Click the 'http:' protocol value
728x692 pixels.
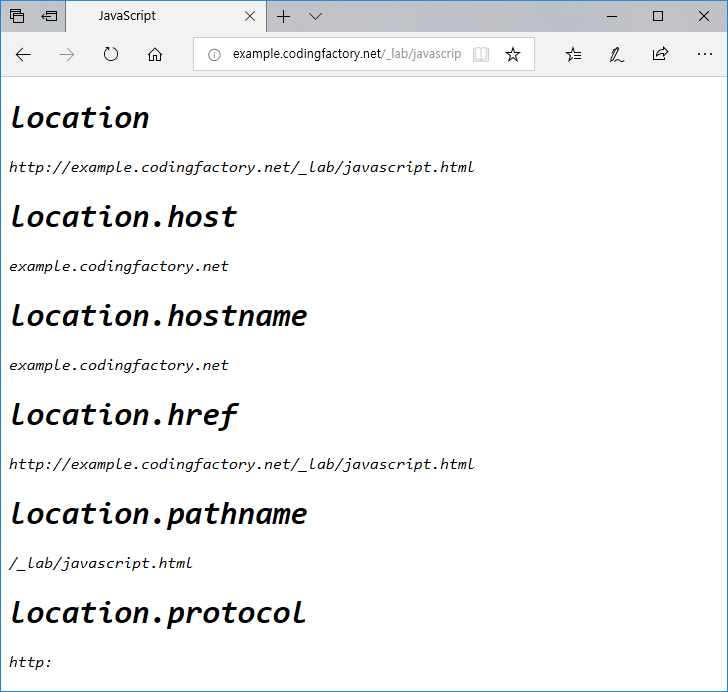30,662
